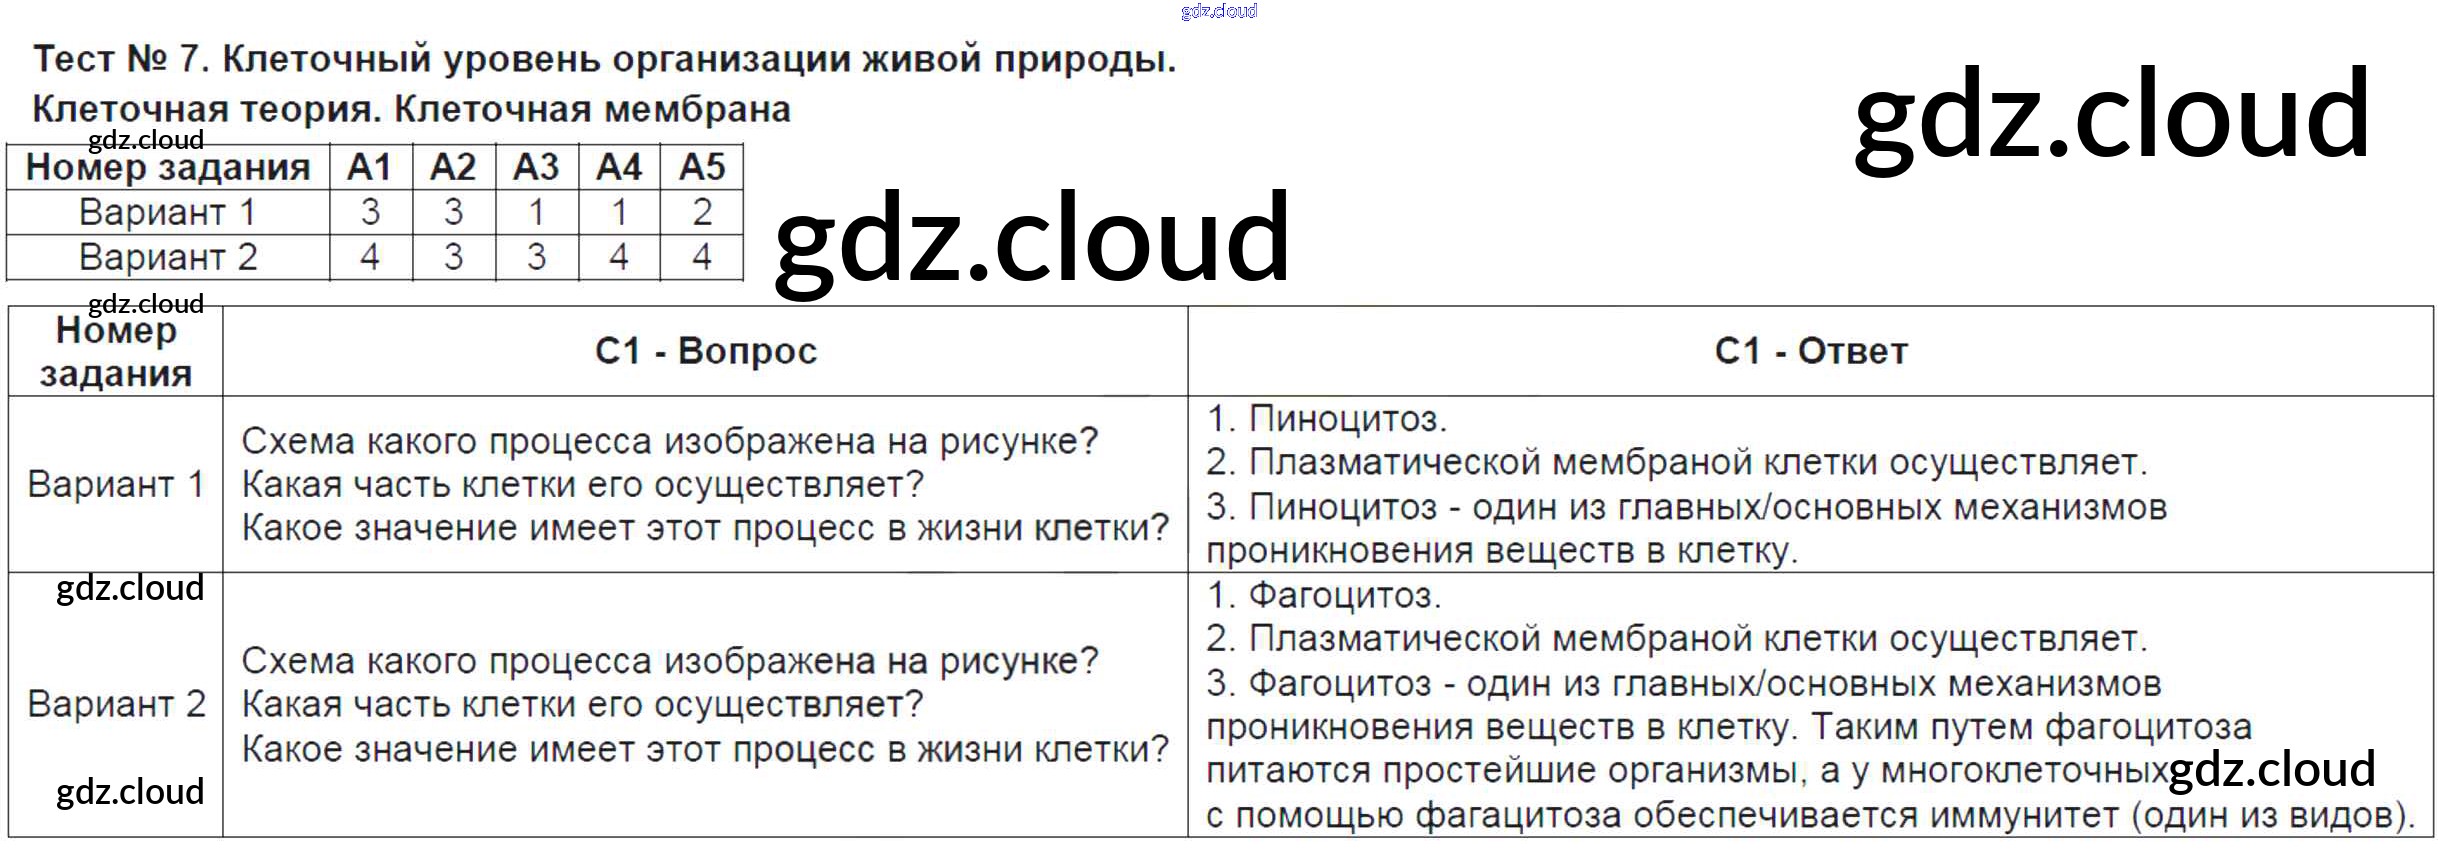
Task: Click Вариант 2 answer under column A4
Action: tap(619, 257)
